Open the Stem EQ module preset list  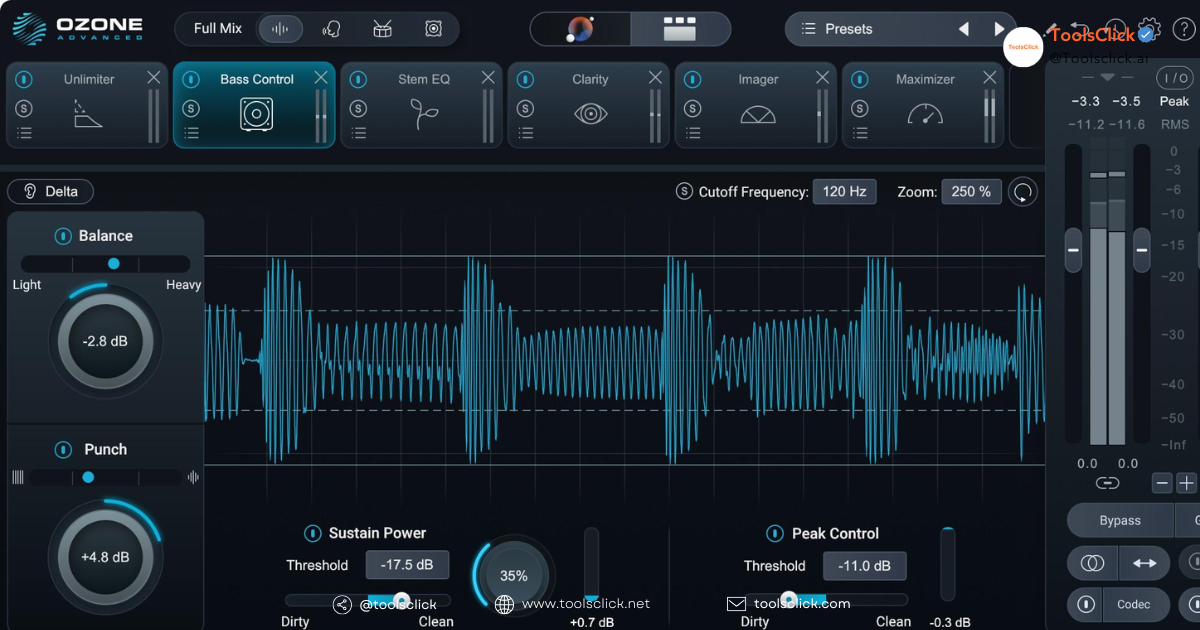[x=358, y=132]
